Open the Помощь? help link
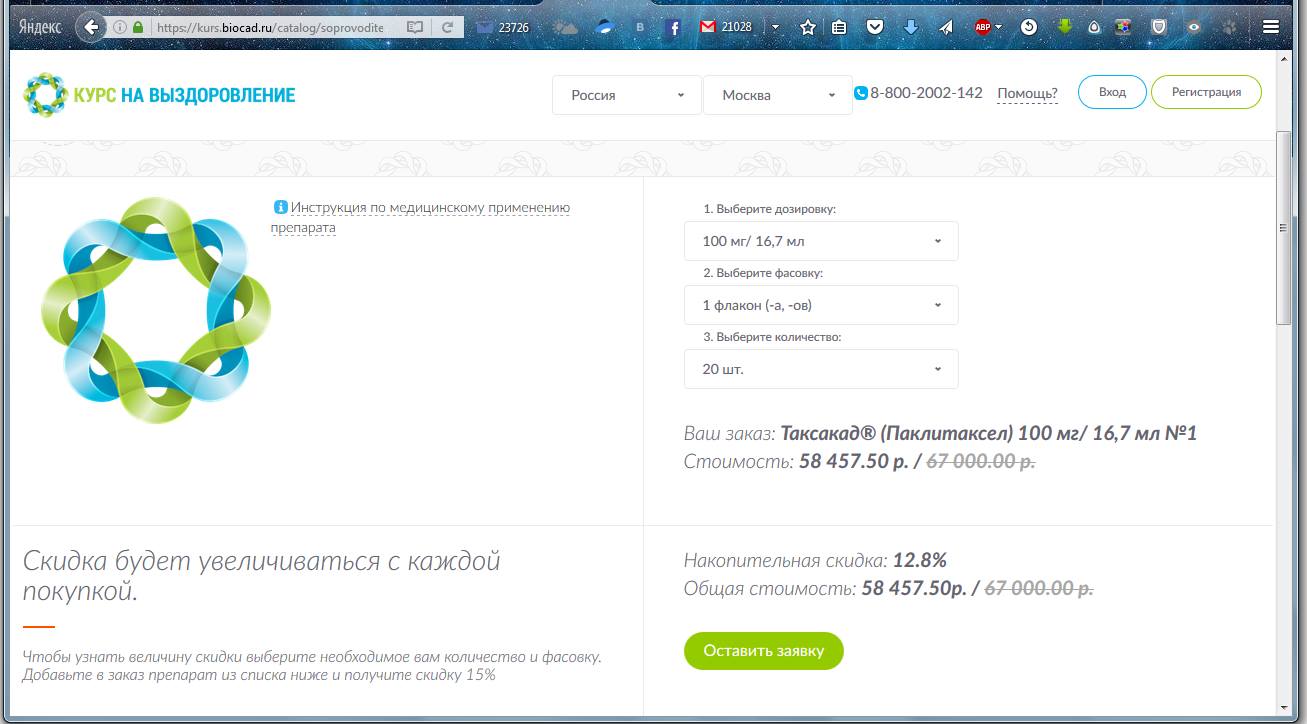Screen dimensions: 1307x724 point(1027,94)
